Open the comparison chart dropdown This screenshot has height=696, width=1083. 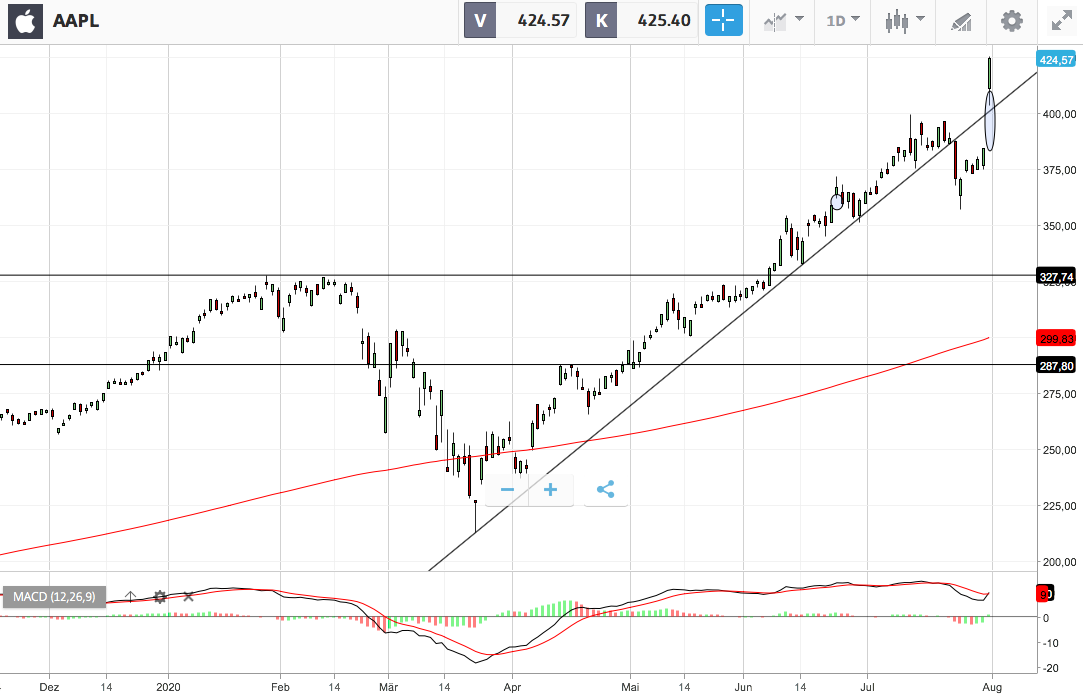tap(783, 21)
